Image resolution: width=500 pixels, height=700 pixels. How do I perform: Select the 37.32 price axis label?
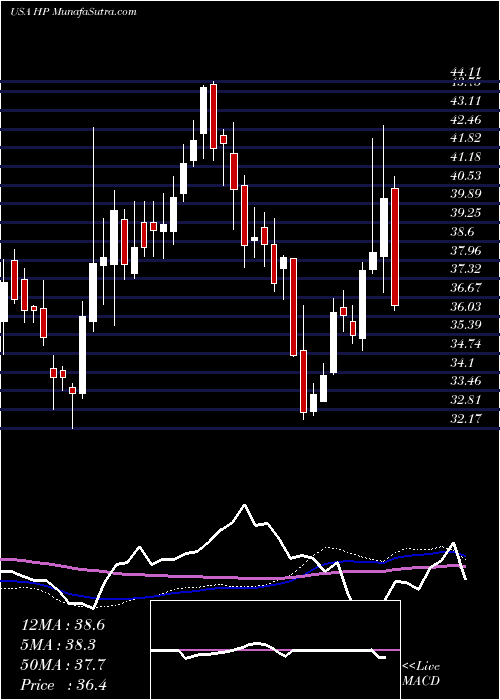465,269
